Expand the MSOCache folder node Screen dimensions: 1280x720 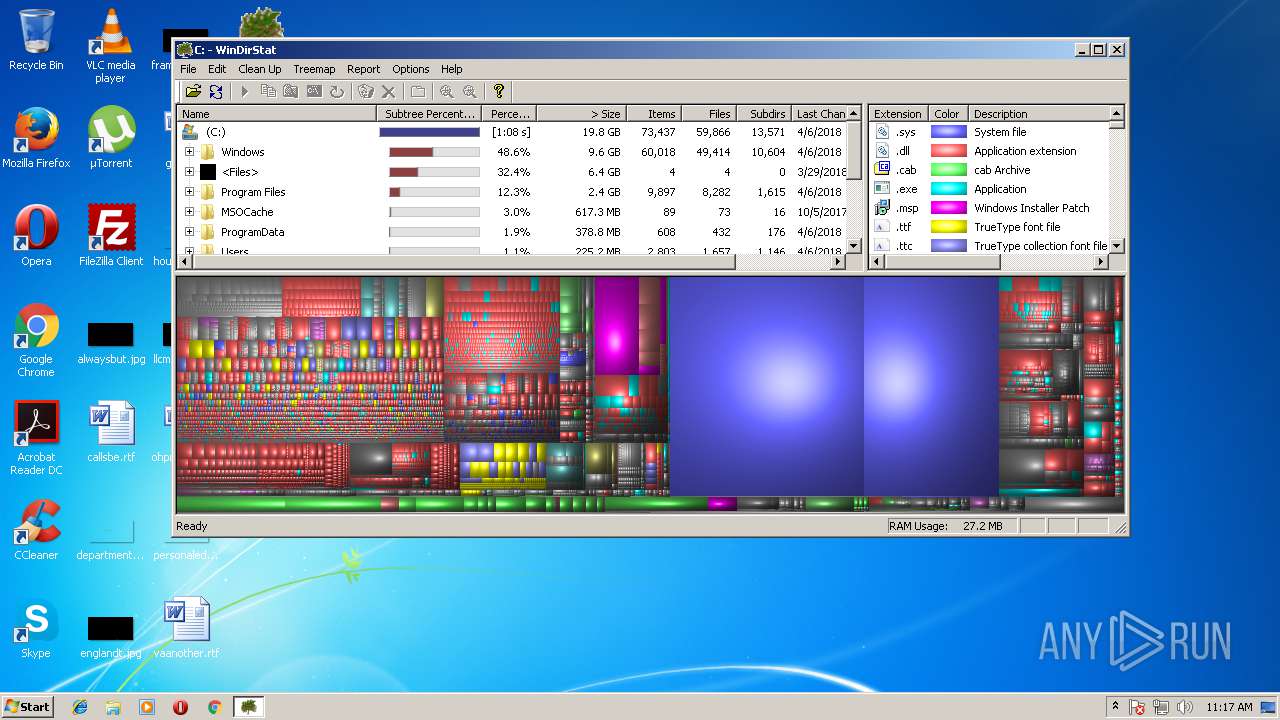[189, 212]
